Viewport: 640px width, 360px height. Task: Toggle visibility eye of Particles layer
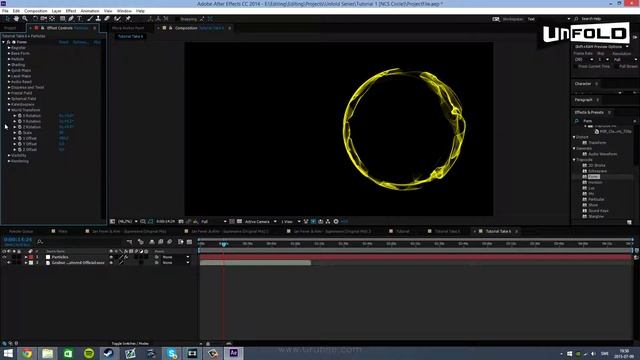(4, 257)
